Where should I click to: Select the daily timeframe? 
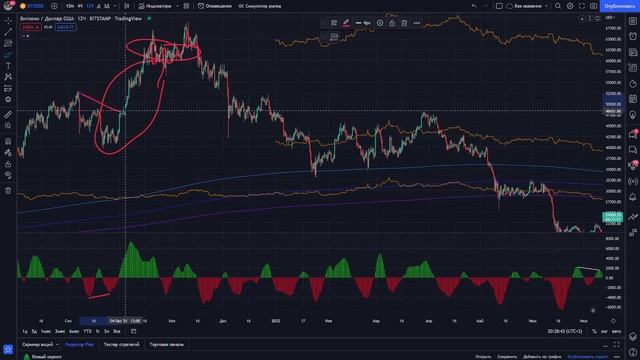98,6
